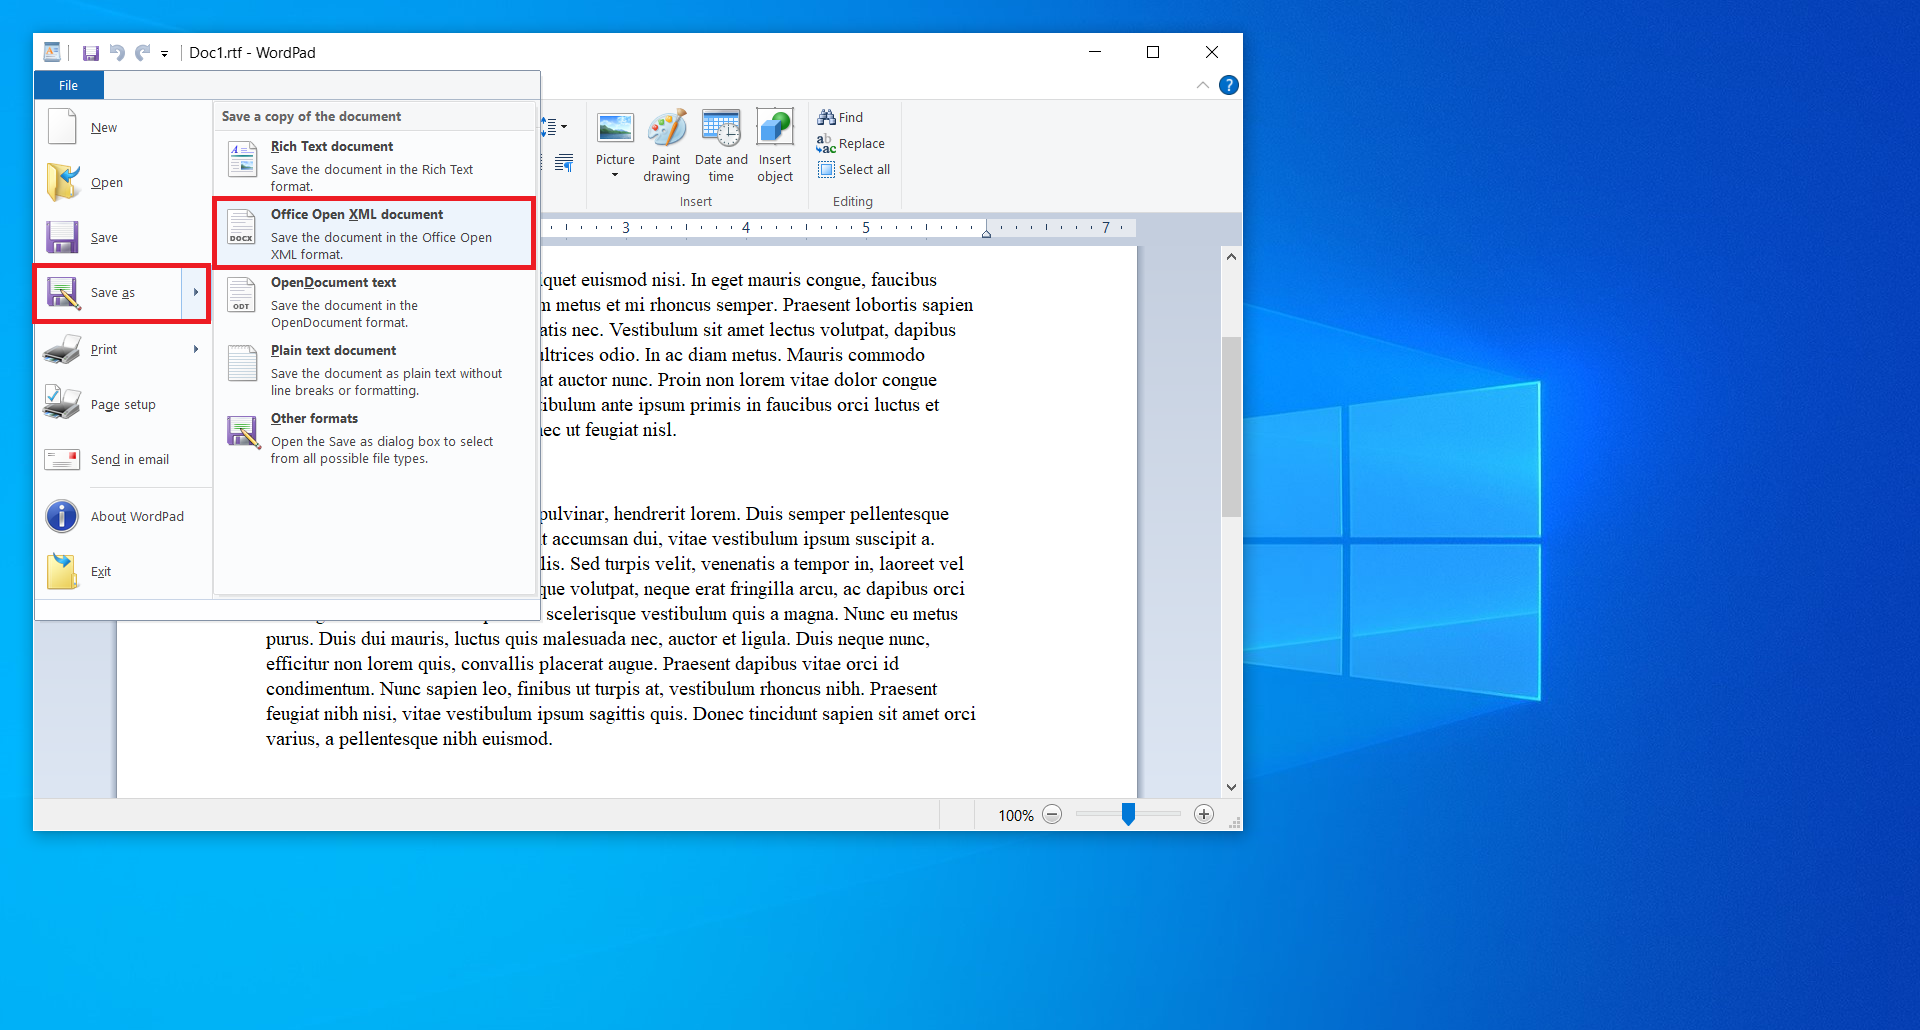
Task: Expand the Print submenu arrow
Action: click(196, 349)
